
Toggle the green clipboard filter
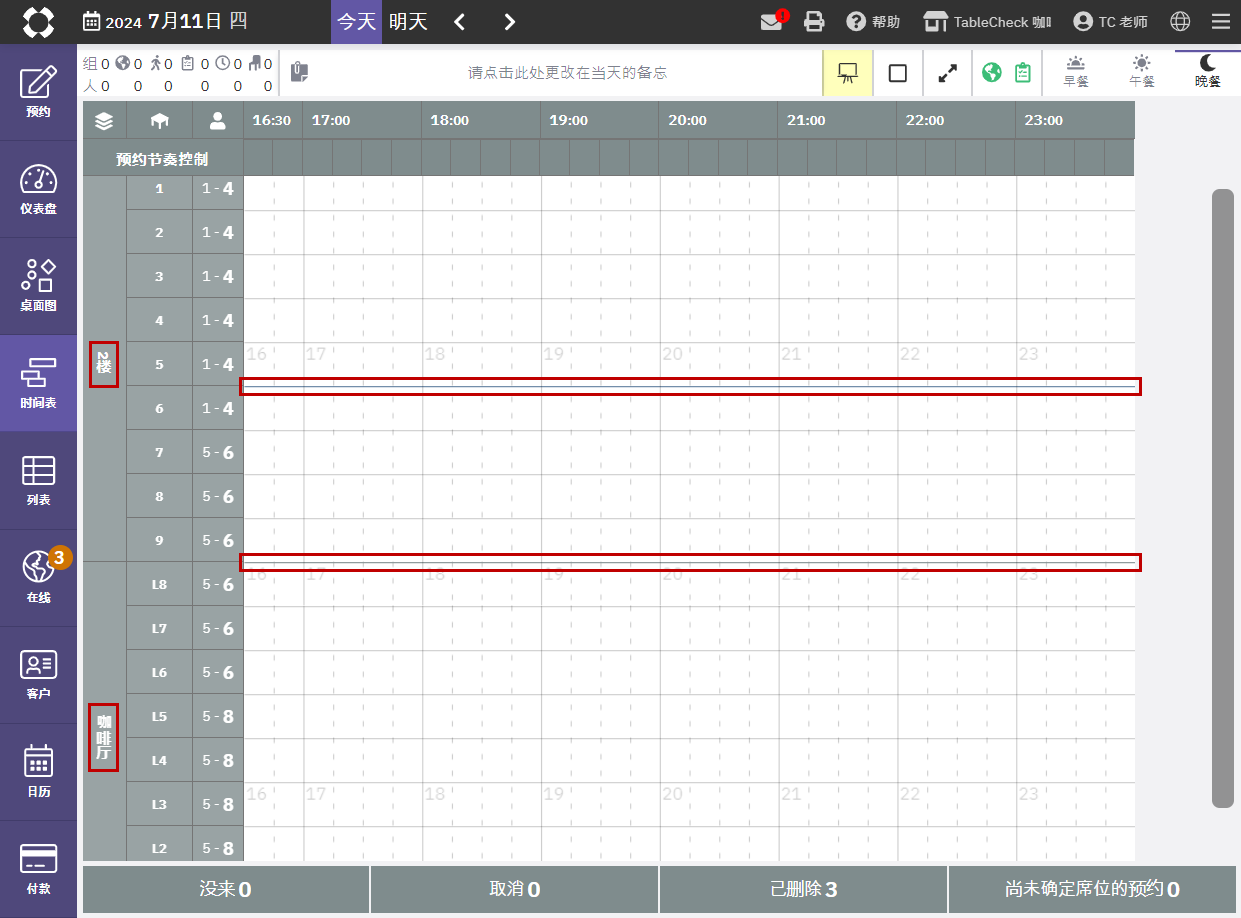pyautogui.click(x=1023, y=73)
